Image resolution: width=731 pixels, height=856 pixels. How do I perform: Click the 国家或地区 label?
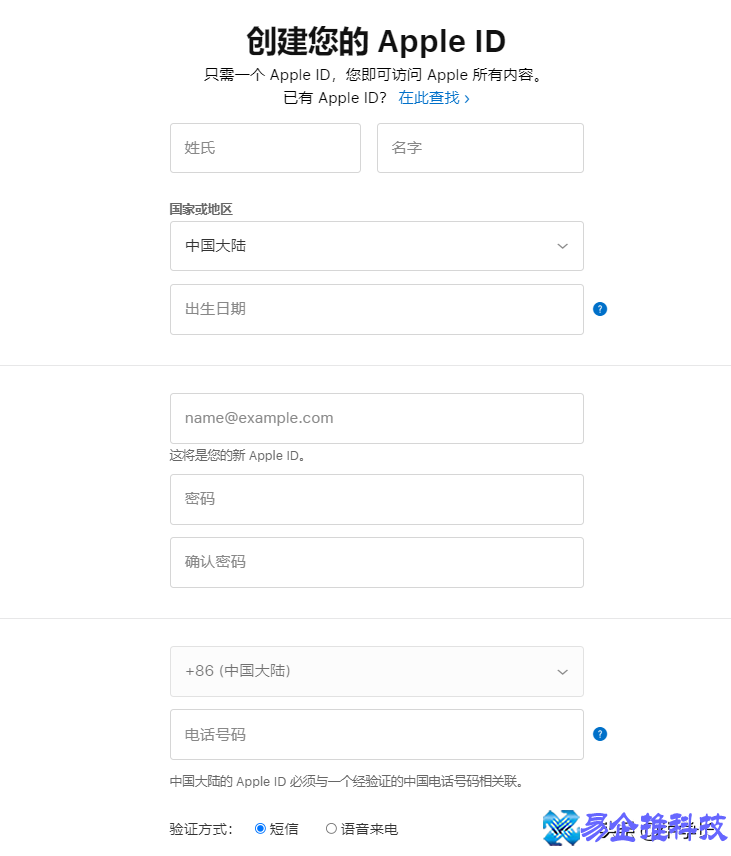tap(201, 209)
